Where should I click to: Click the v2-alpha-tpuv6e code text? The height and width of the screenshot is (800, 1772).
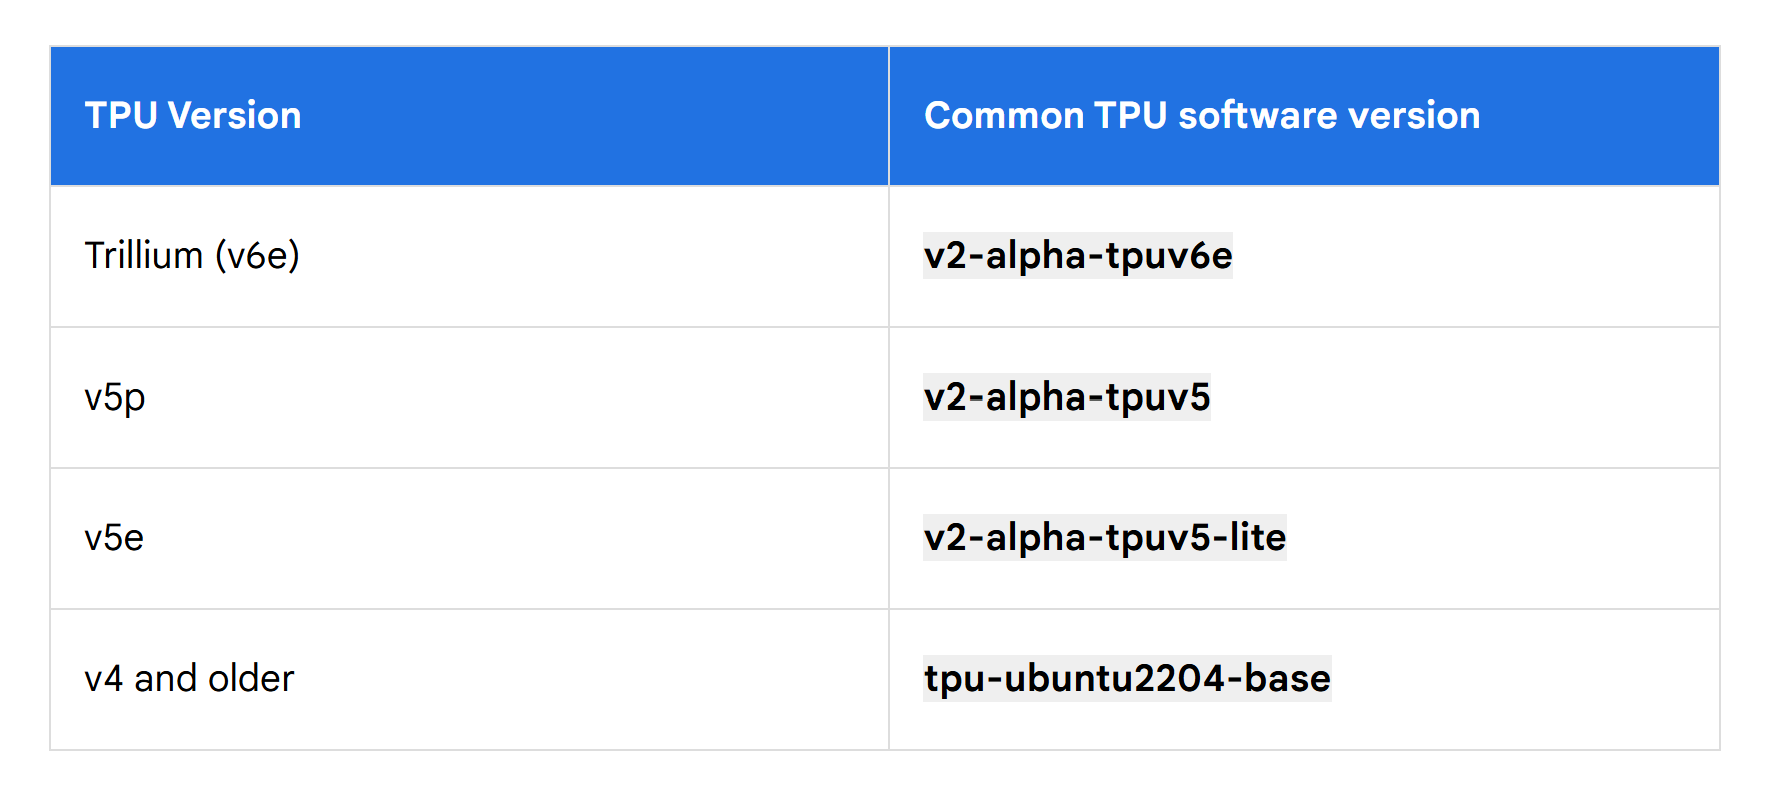point(1078,256)
